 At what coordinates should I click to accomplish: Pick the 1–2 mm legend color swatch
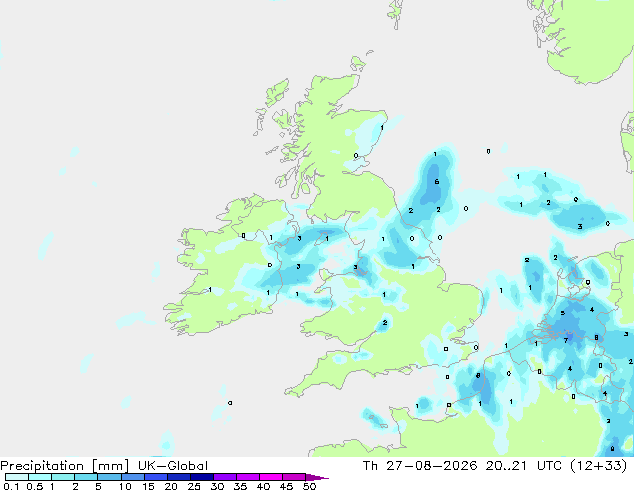(x=63, y=477)
